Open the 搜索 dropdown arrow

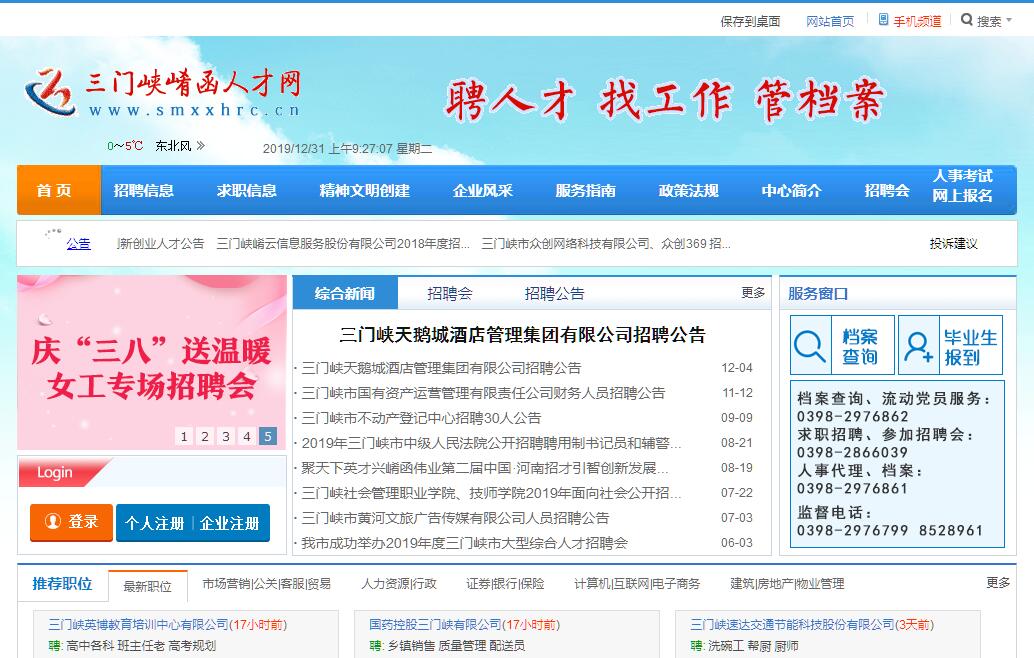(1009, 21)
